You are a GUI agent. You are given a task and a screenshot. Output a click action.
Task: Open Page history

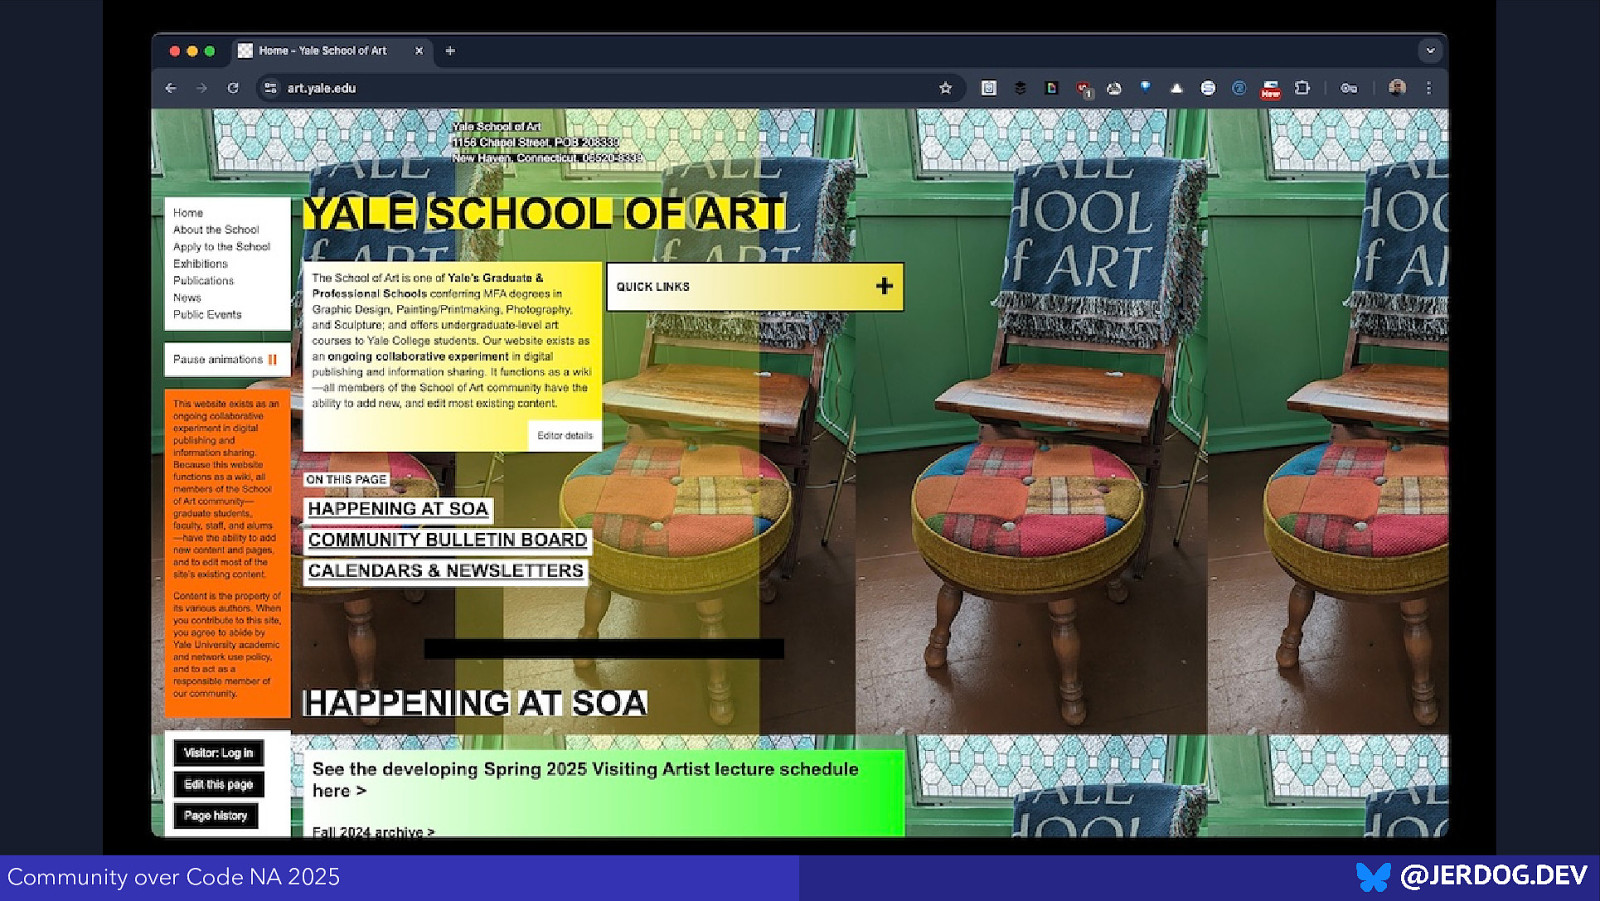tap(215, 816)
